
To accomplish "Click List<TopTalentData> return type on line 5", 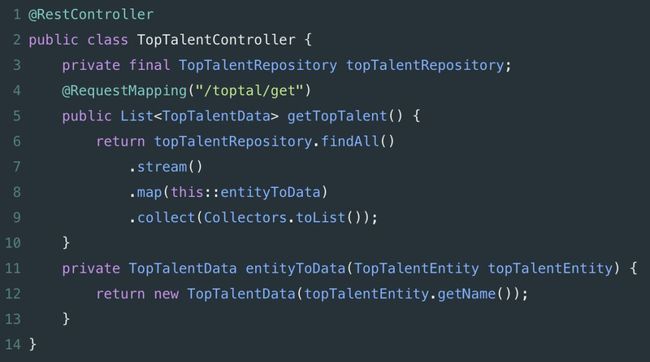I will pos(199,116).
